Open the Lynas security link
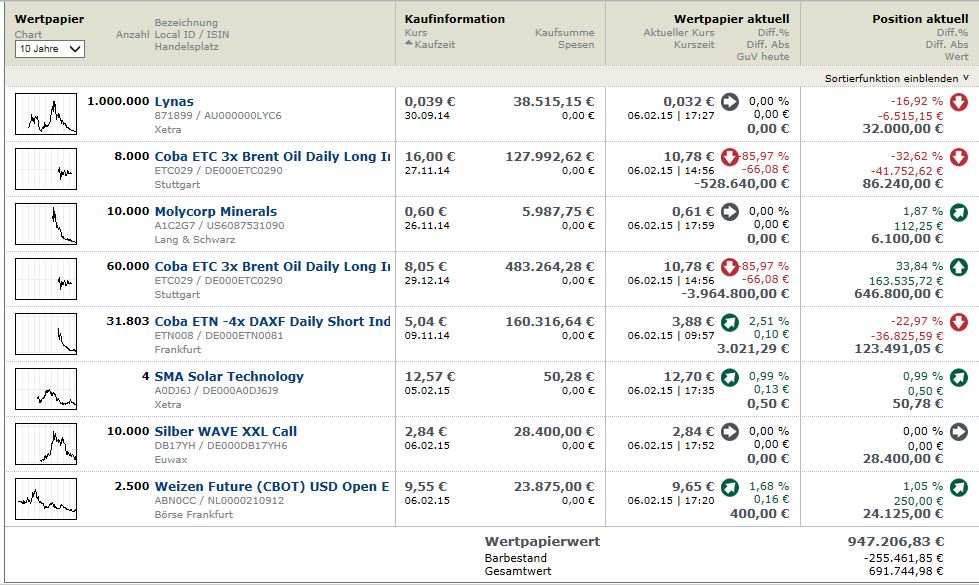Viewport: 979px width, 585px height. point(174,101)
